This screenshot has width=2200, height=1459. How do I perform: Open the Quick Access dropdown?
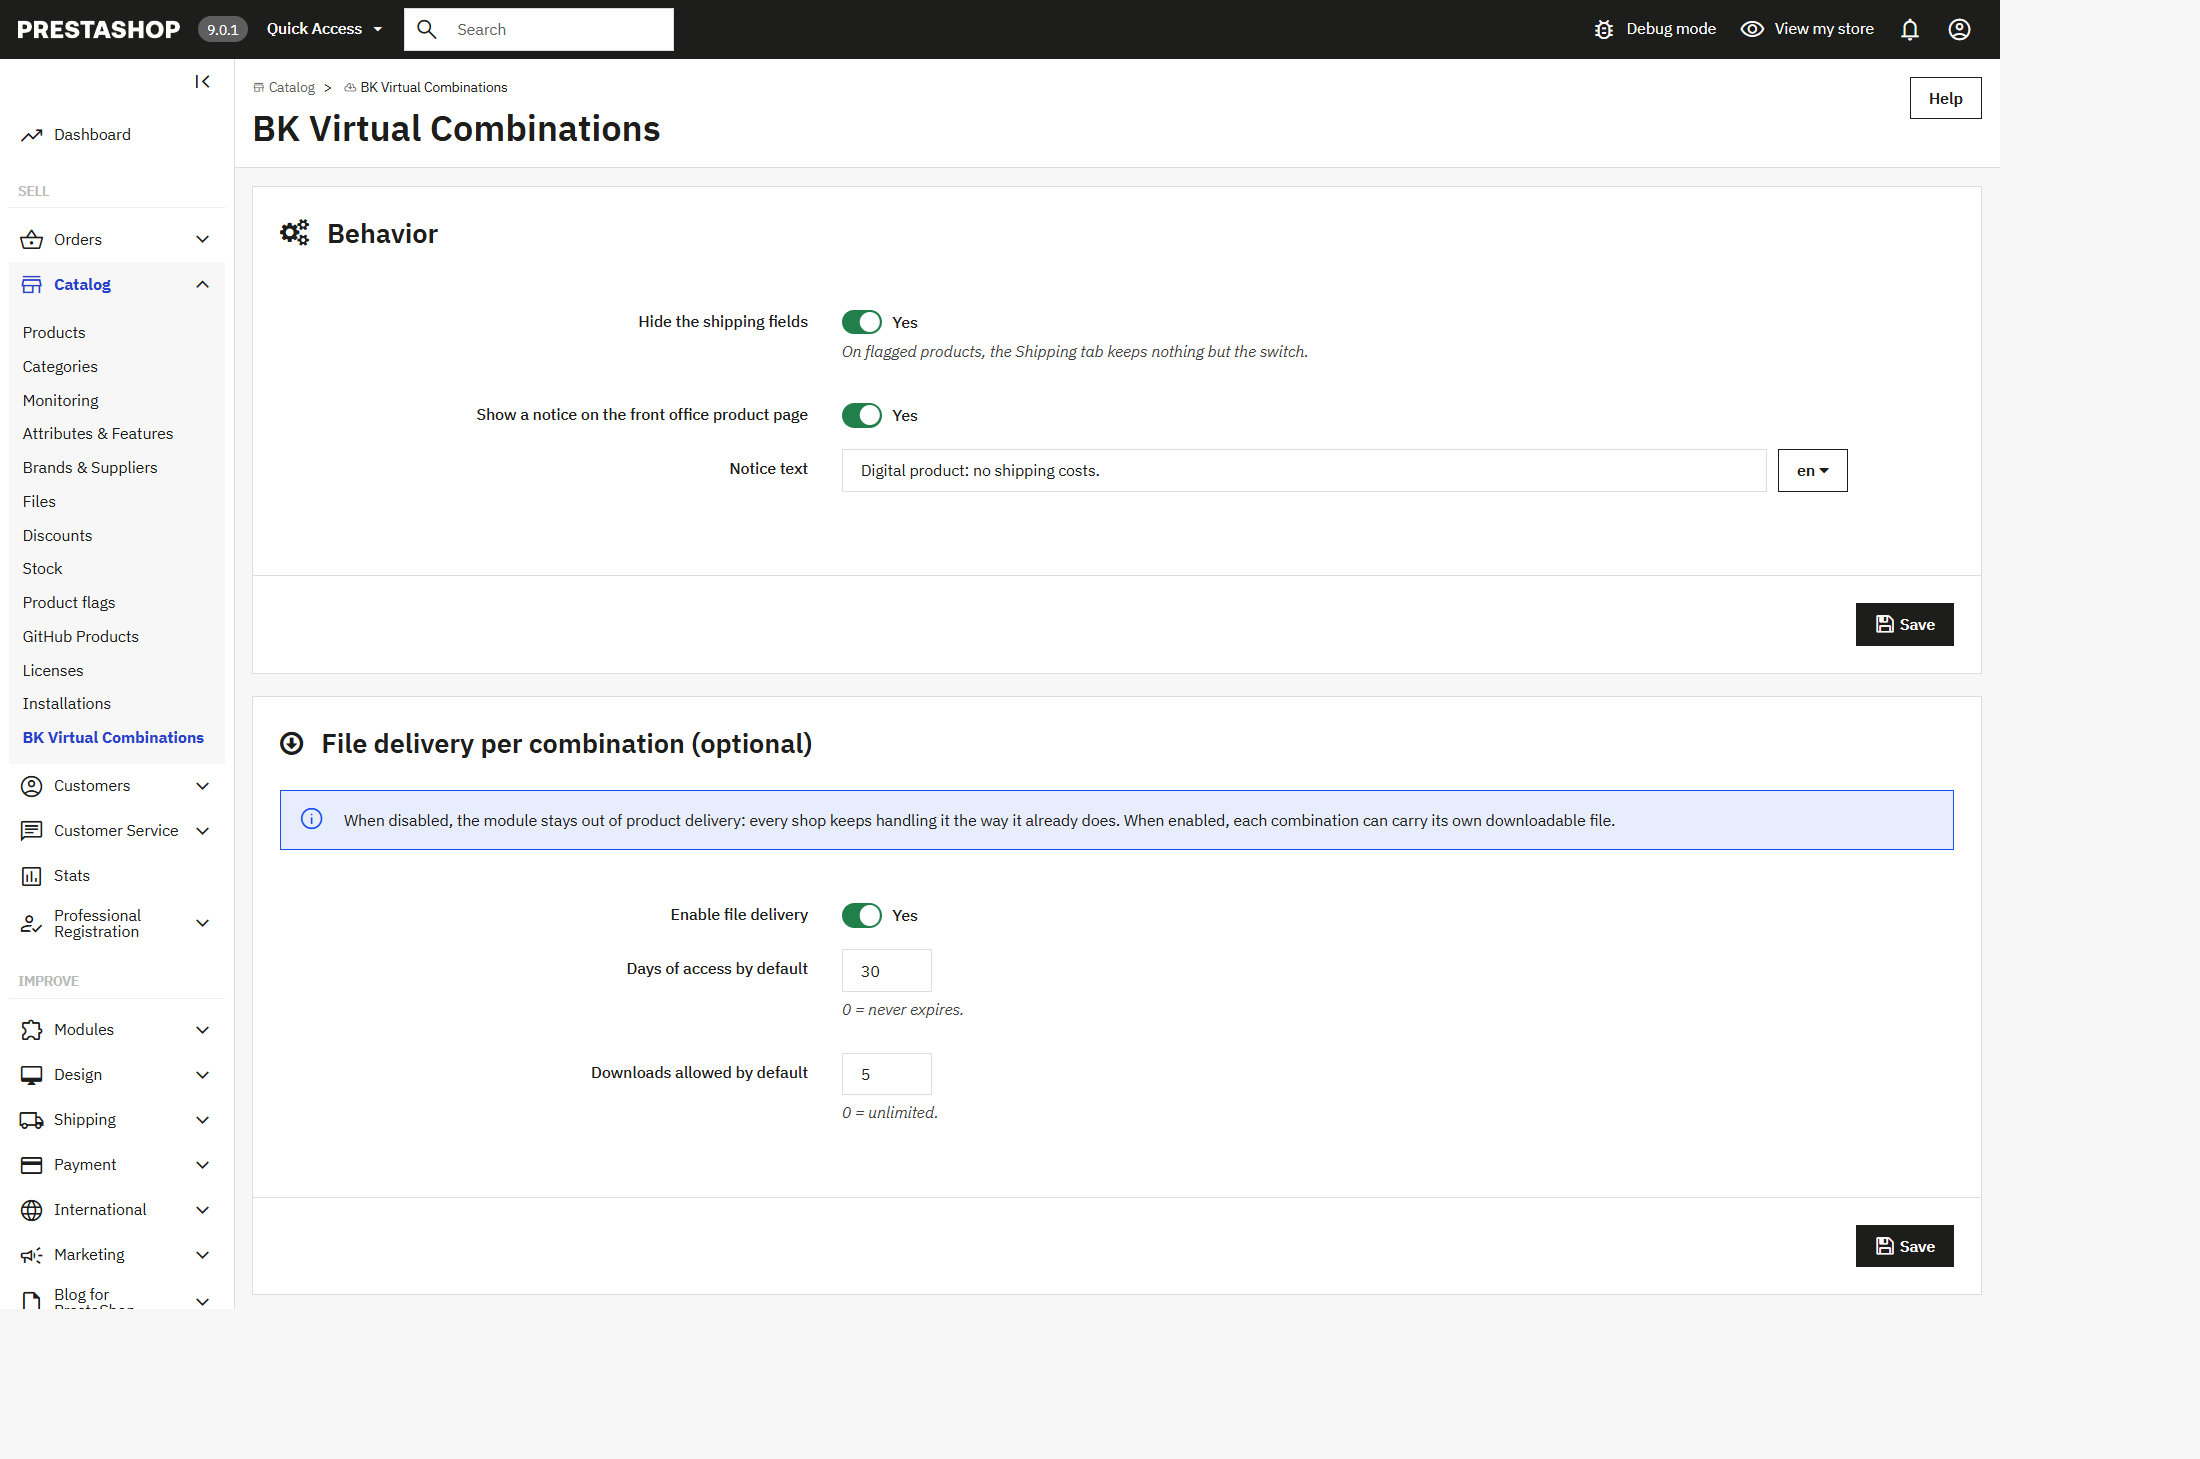[324, 29]
